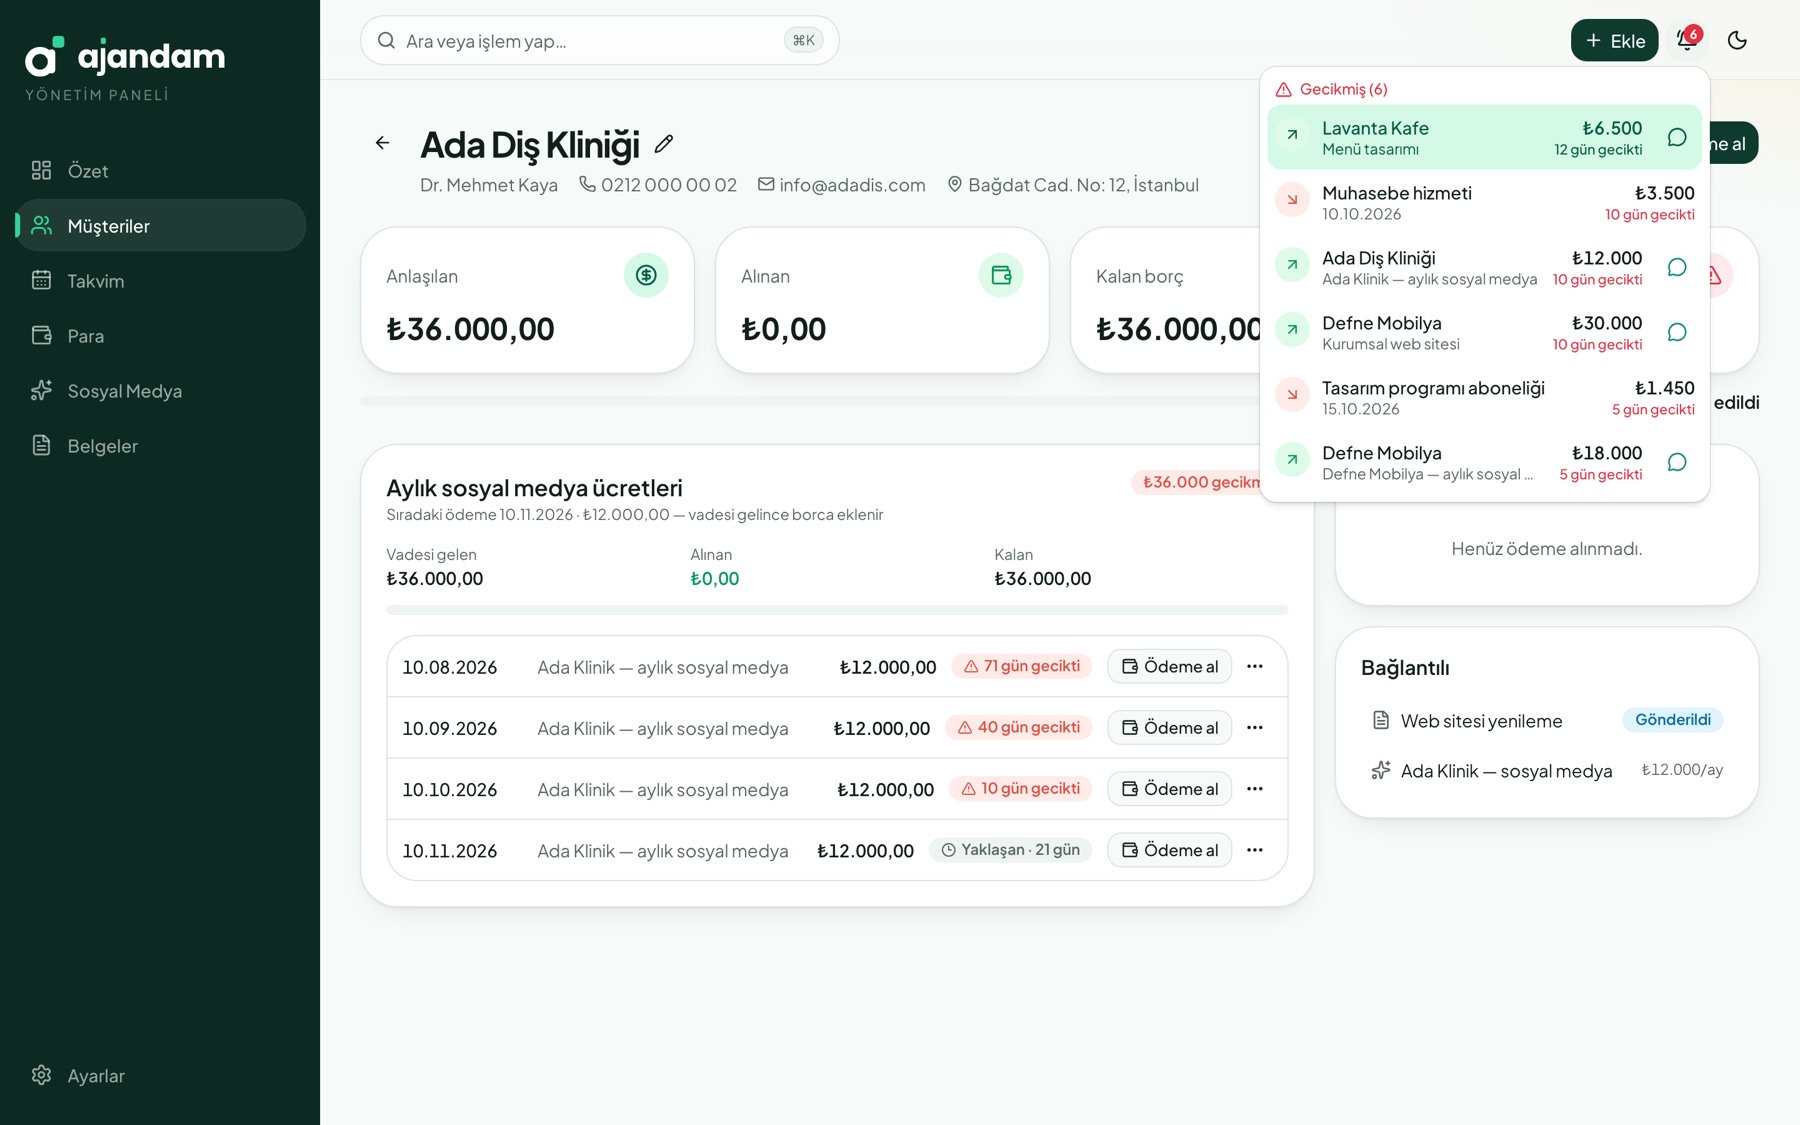The width and height of the screenshot is (1800, 1125).
Task: Edit client name with the pencil icon
Action: (664, 144)
